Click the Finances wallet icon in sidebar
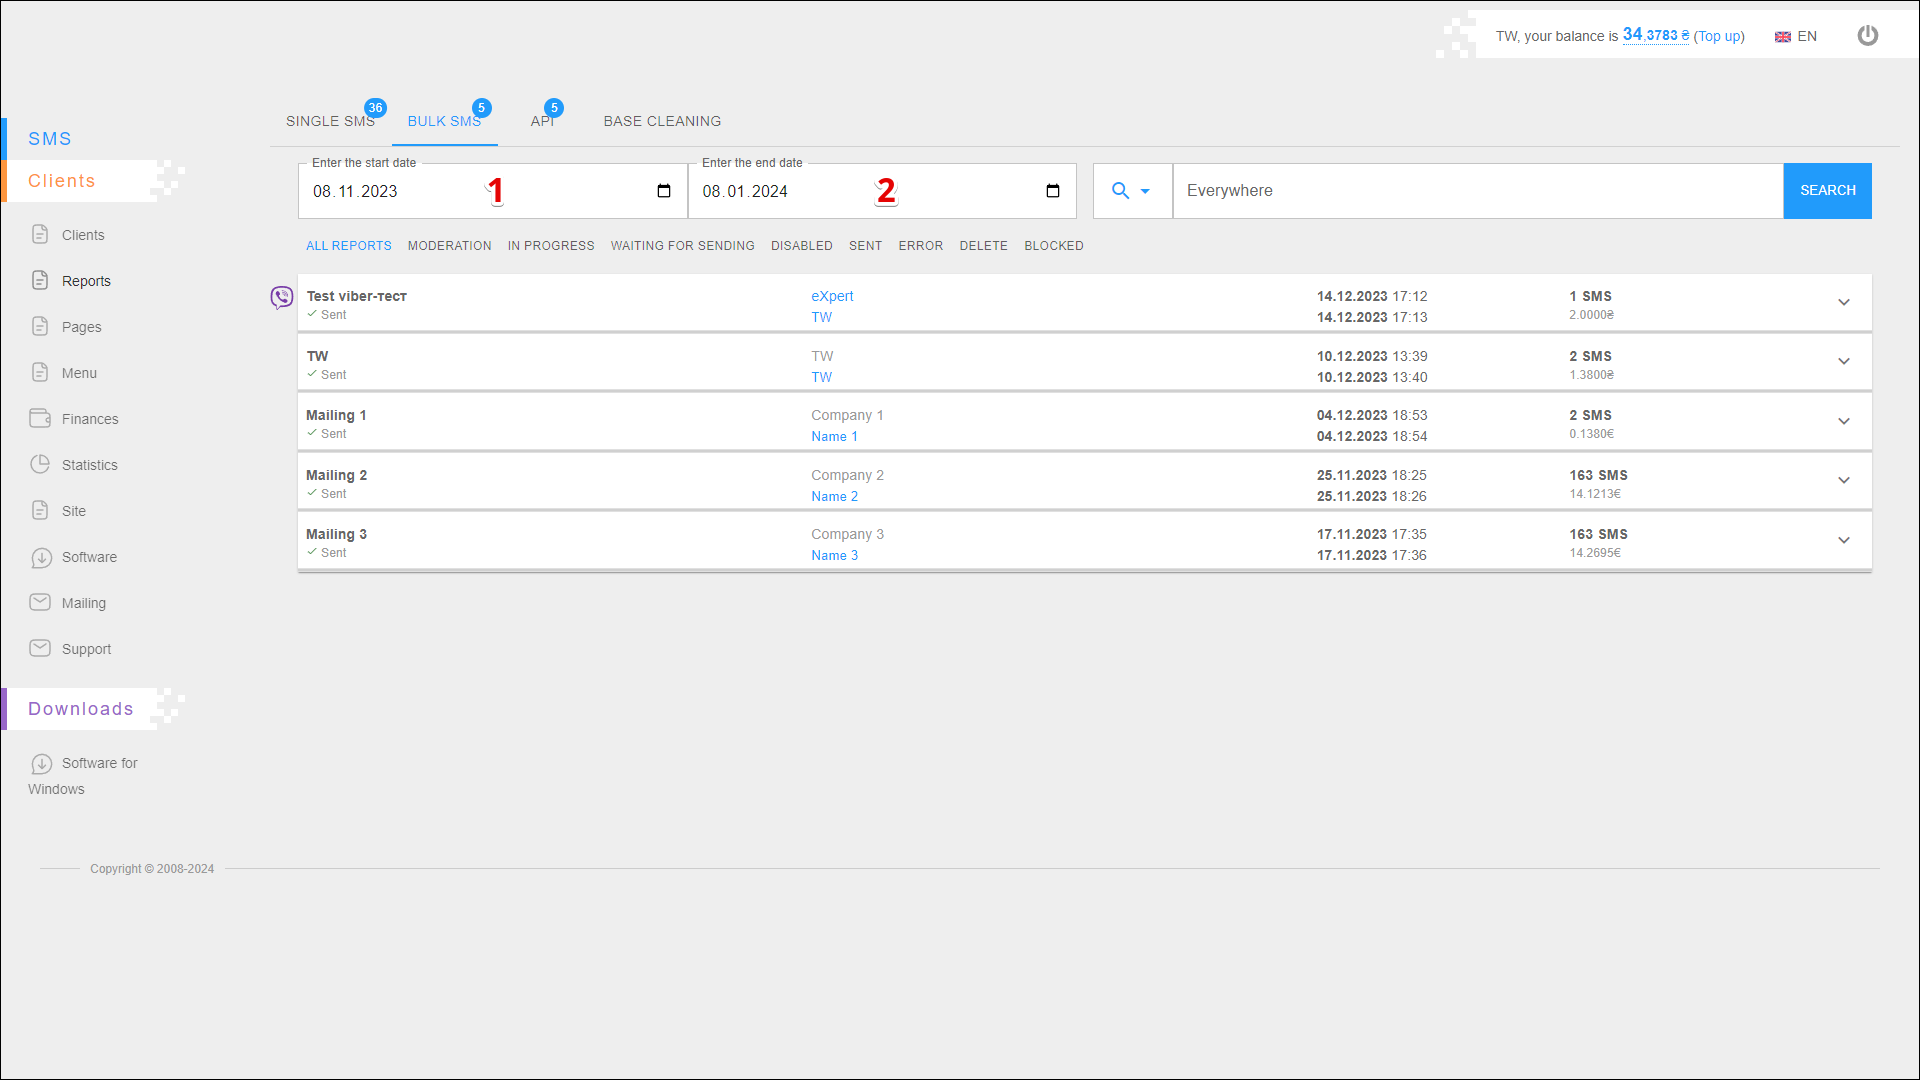This screenshot has height=1080, width=1920. (x=40, y=418)
